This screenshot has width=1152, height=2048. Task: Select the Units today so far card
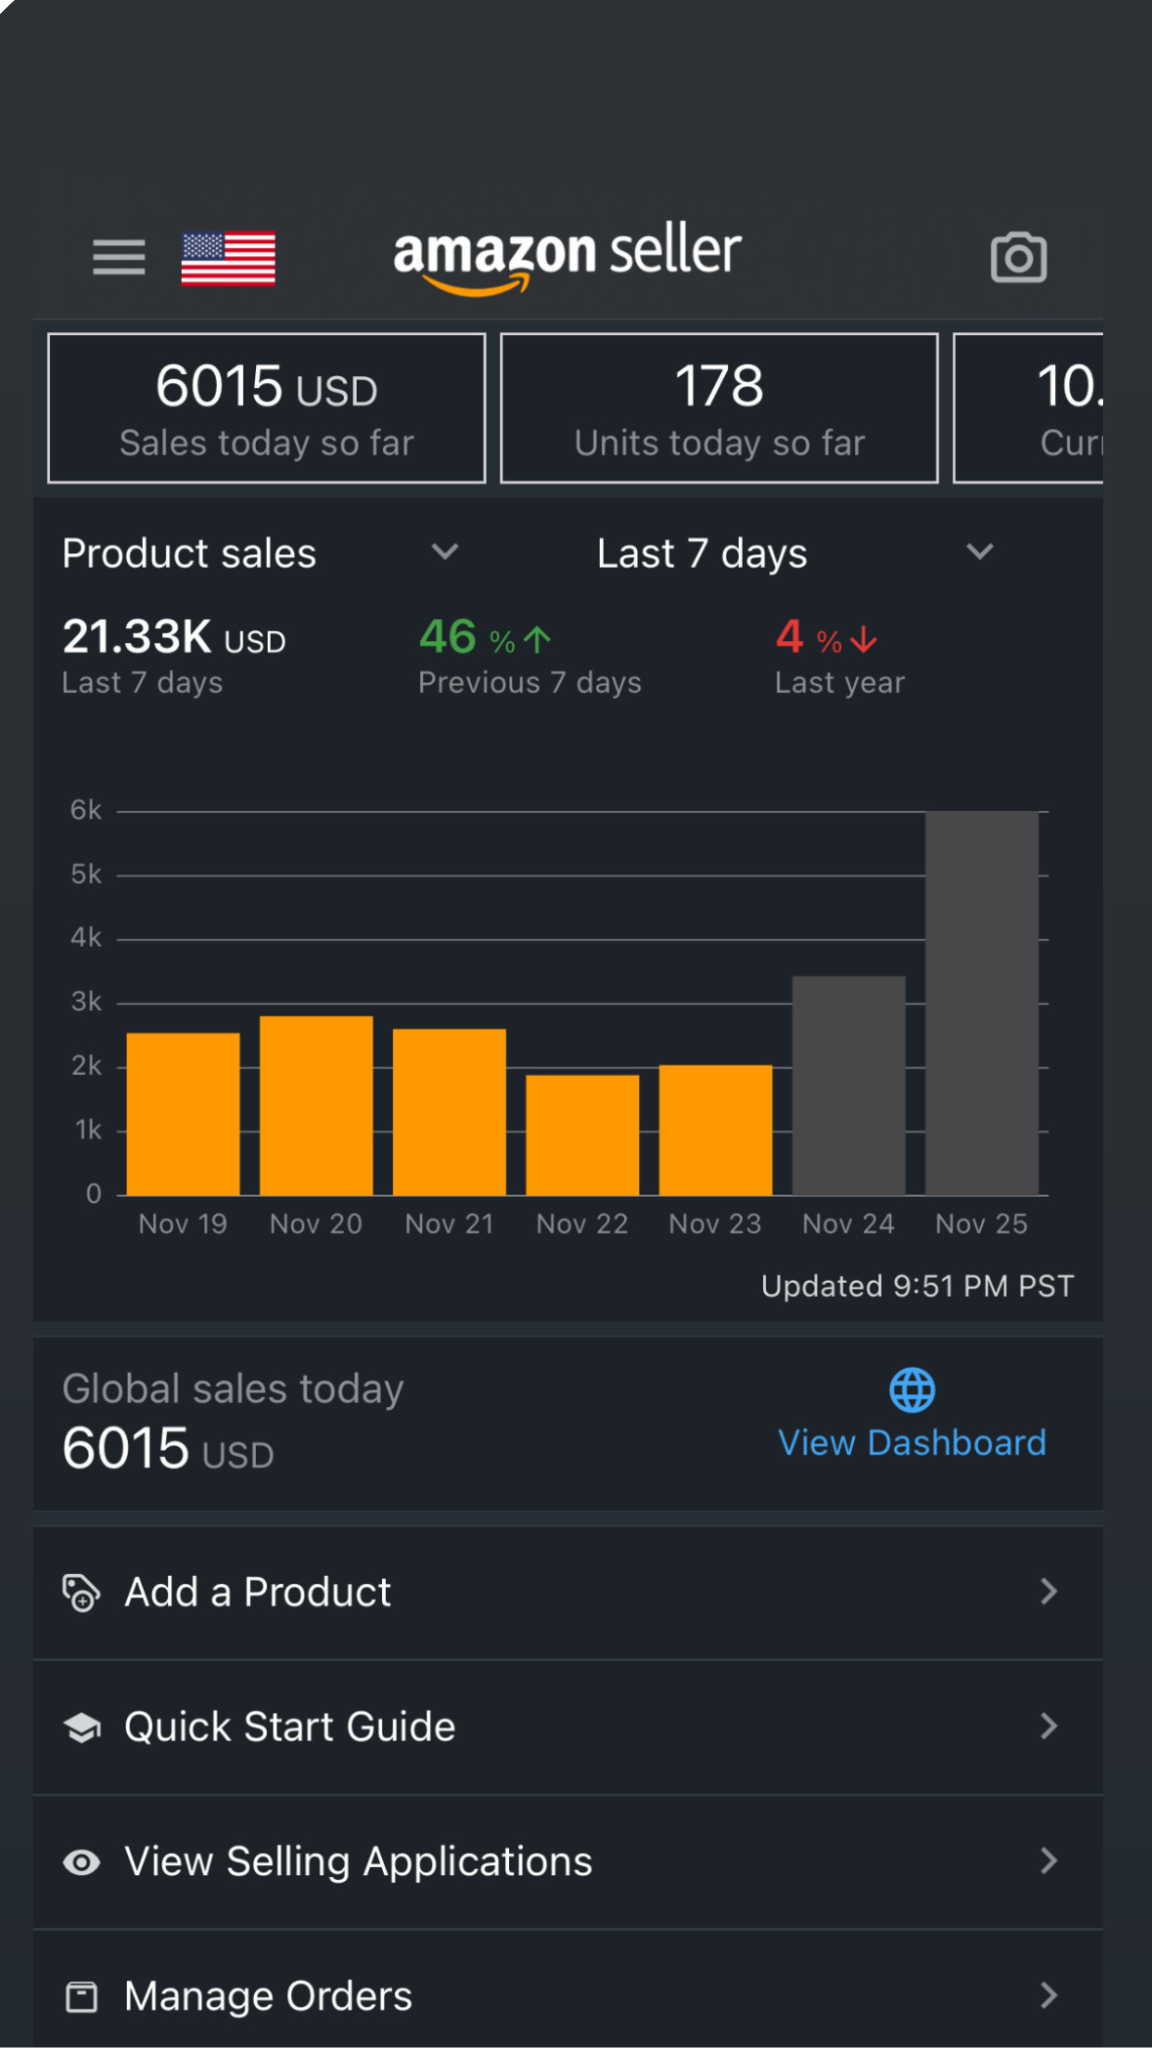tap(719, 408)
